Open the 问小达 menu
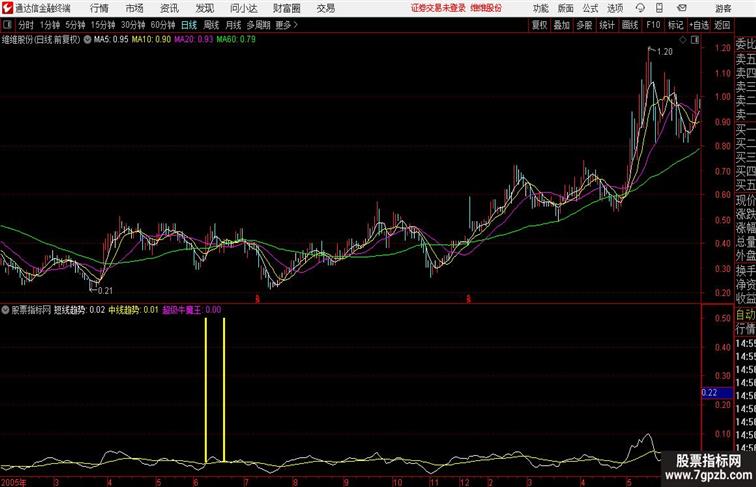This screenshot has width=756, height=487. [x=243, y=8]
